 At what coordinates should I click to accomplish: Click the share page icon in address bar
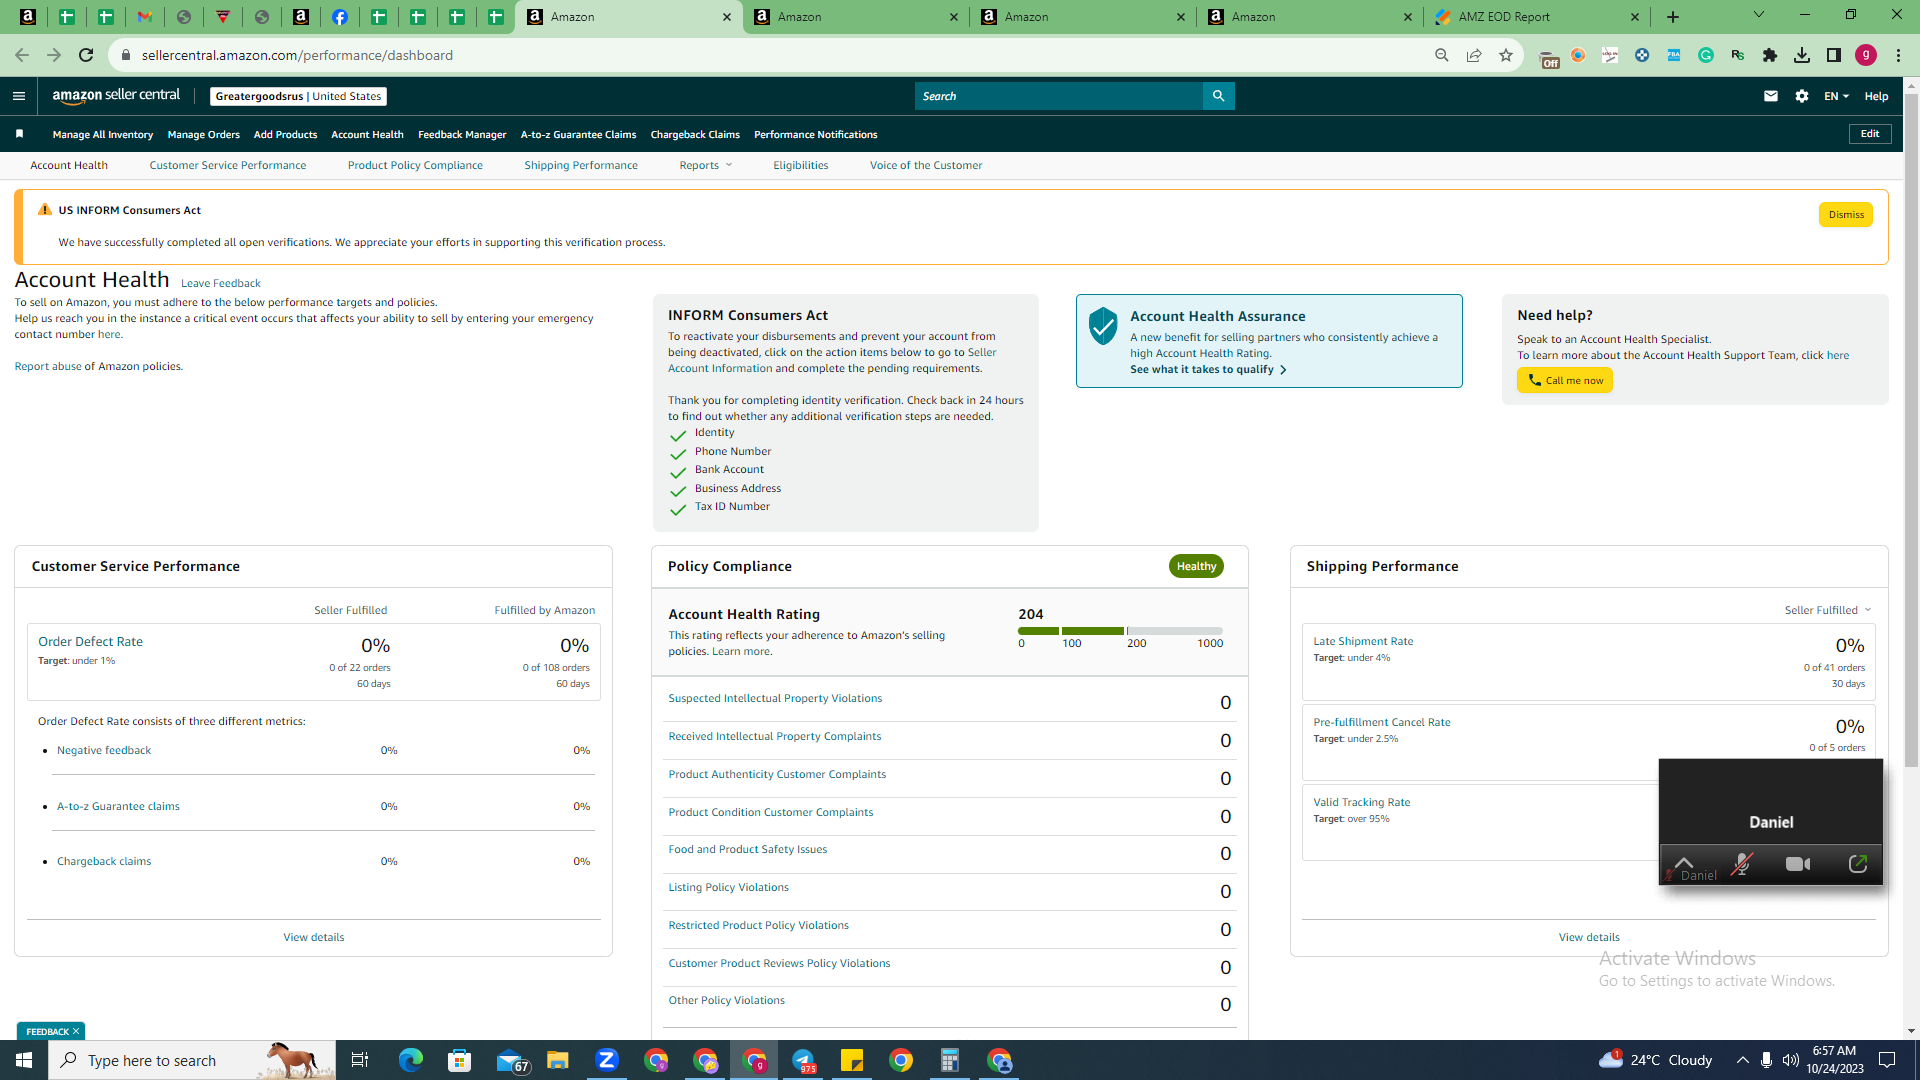tap(1474, 55)
